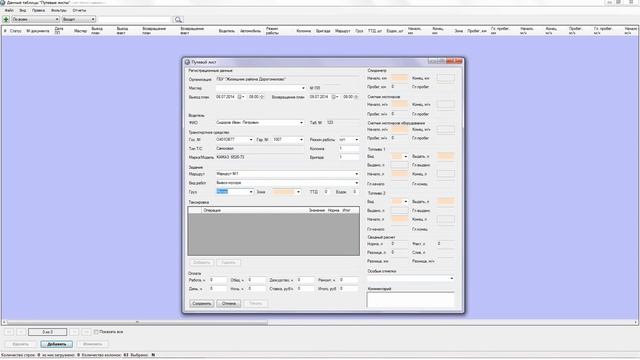This screenshot has height=360, width=640.
Task: Open the first filter dropdown in the toolbar
Action: [57, 19]
